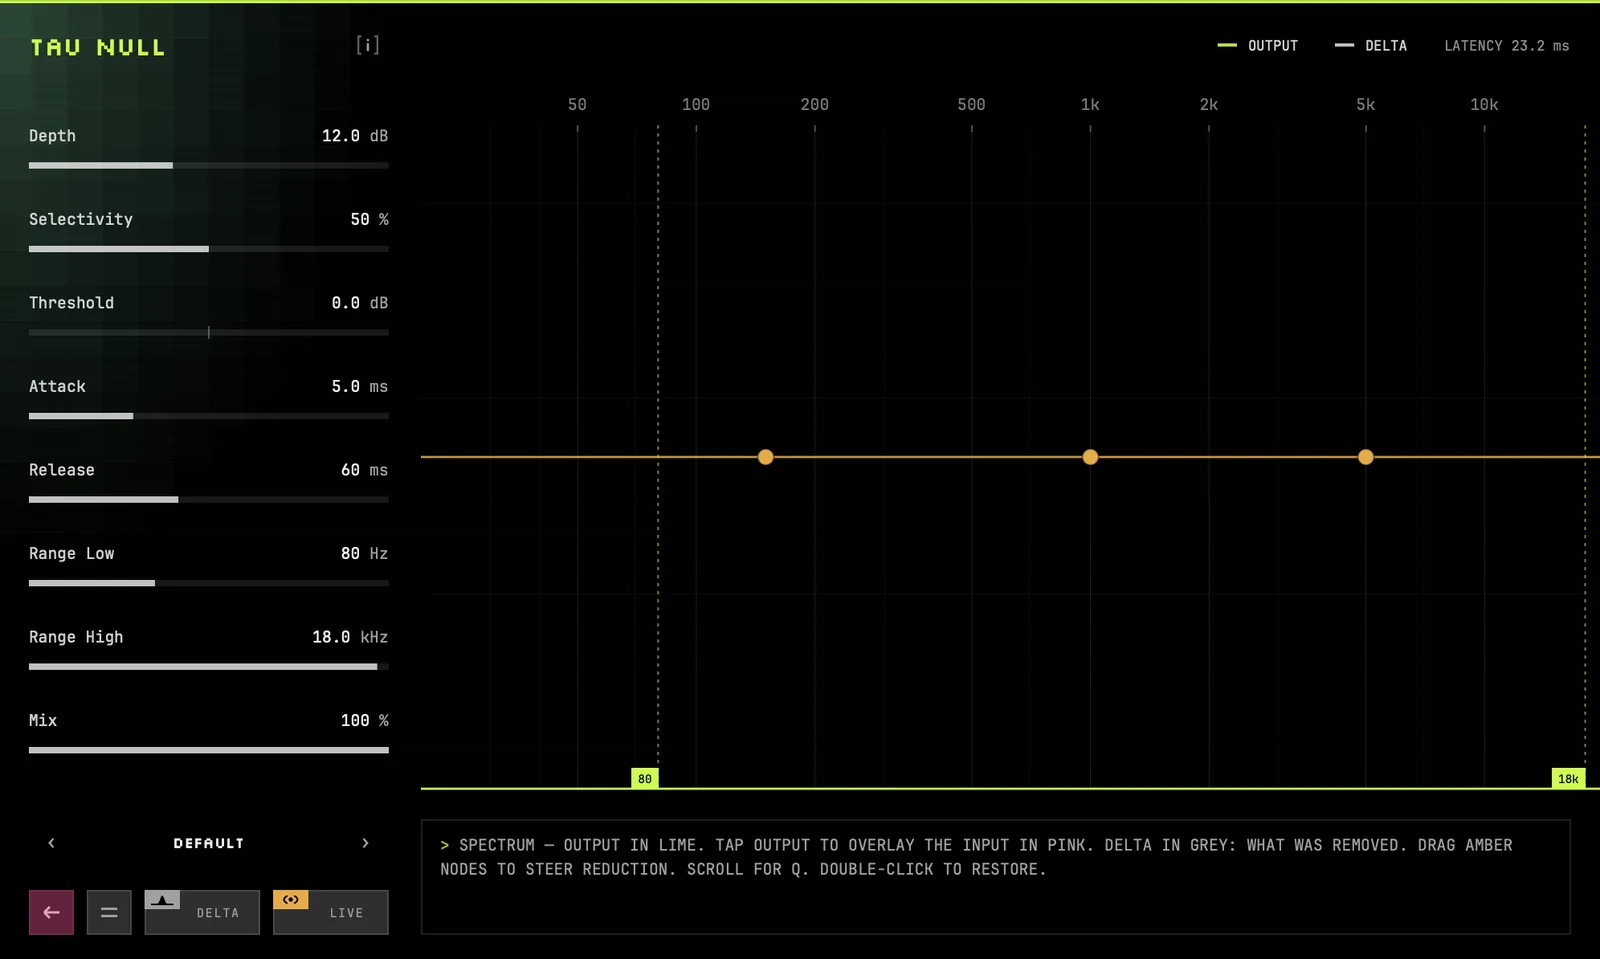Click the Range High slider

[209, 666]
